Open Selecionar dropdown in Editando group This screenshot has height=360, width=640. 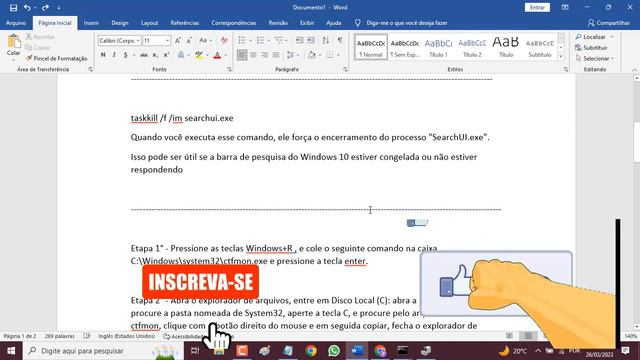[595, 58]
